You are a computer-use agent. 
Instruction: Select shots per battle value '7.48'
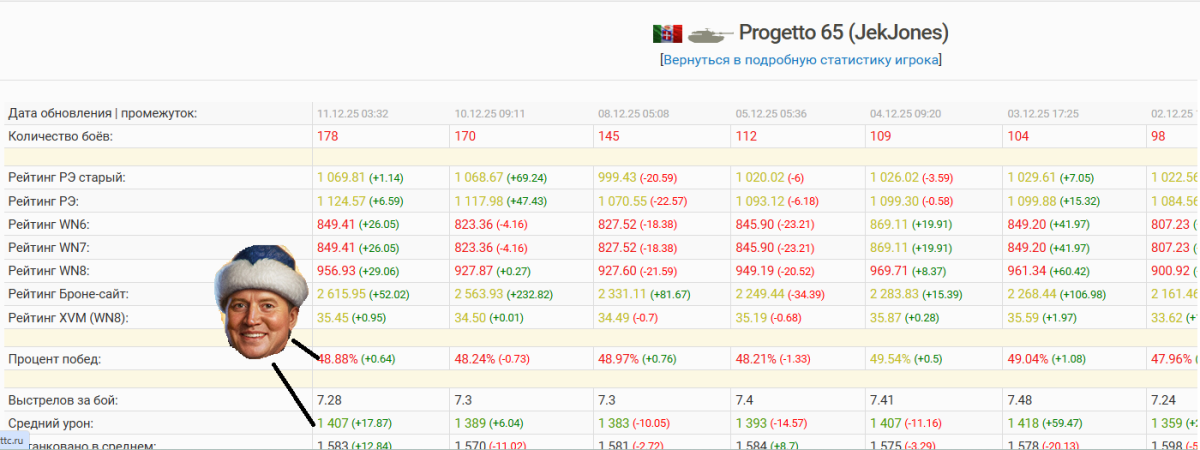pyautogui.click(x=1020, y=400)
